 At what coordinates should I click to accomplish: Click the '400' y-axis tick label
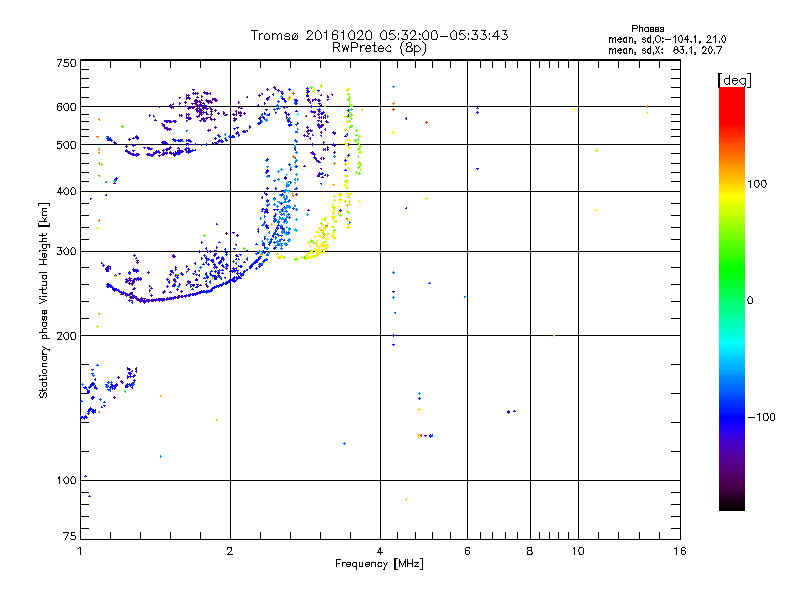(66, 191)
